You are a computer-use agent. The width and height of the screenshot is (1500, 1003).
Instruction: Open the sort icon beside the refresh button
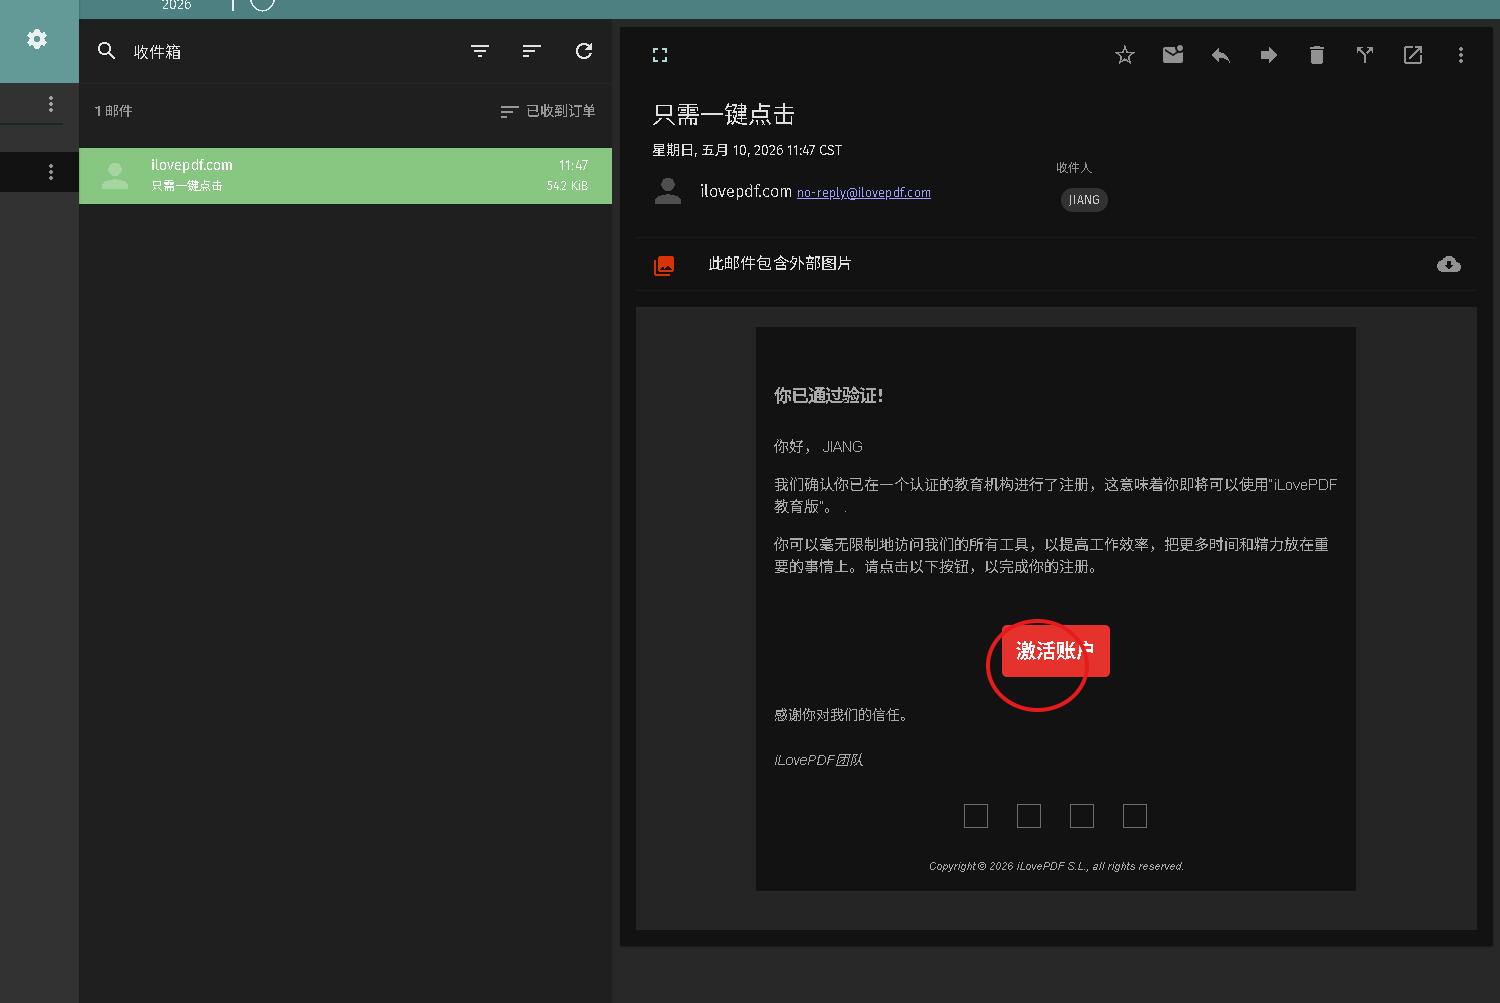coord(532,51)
